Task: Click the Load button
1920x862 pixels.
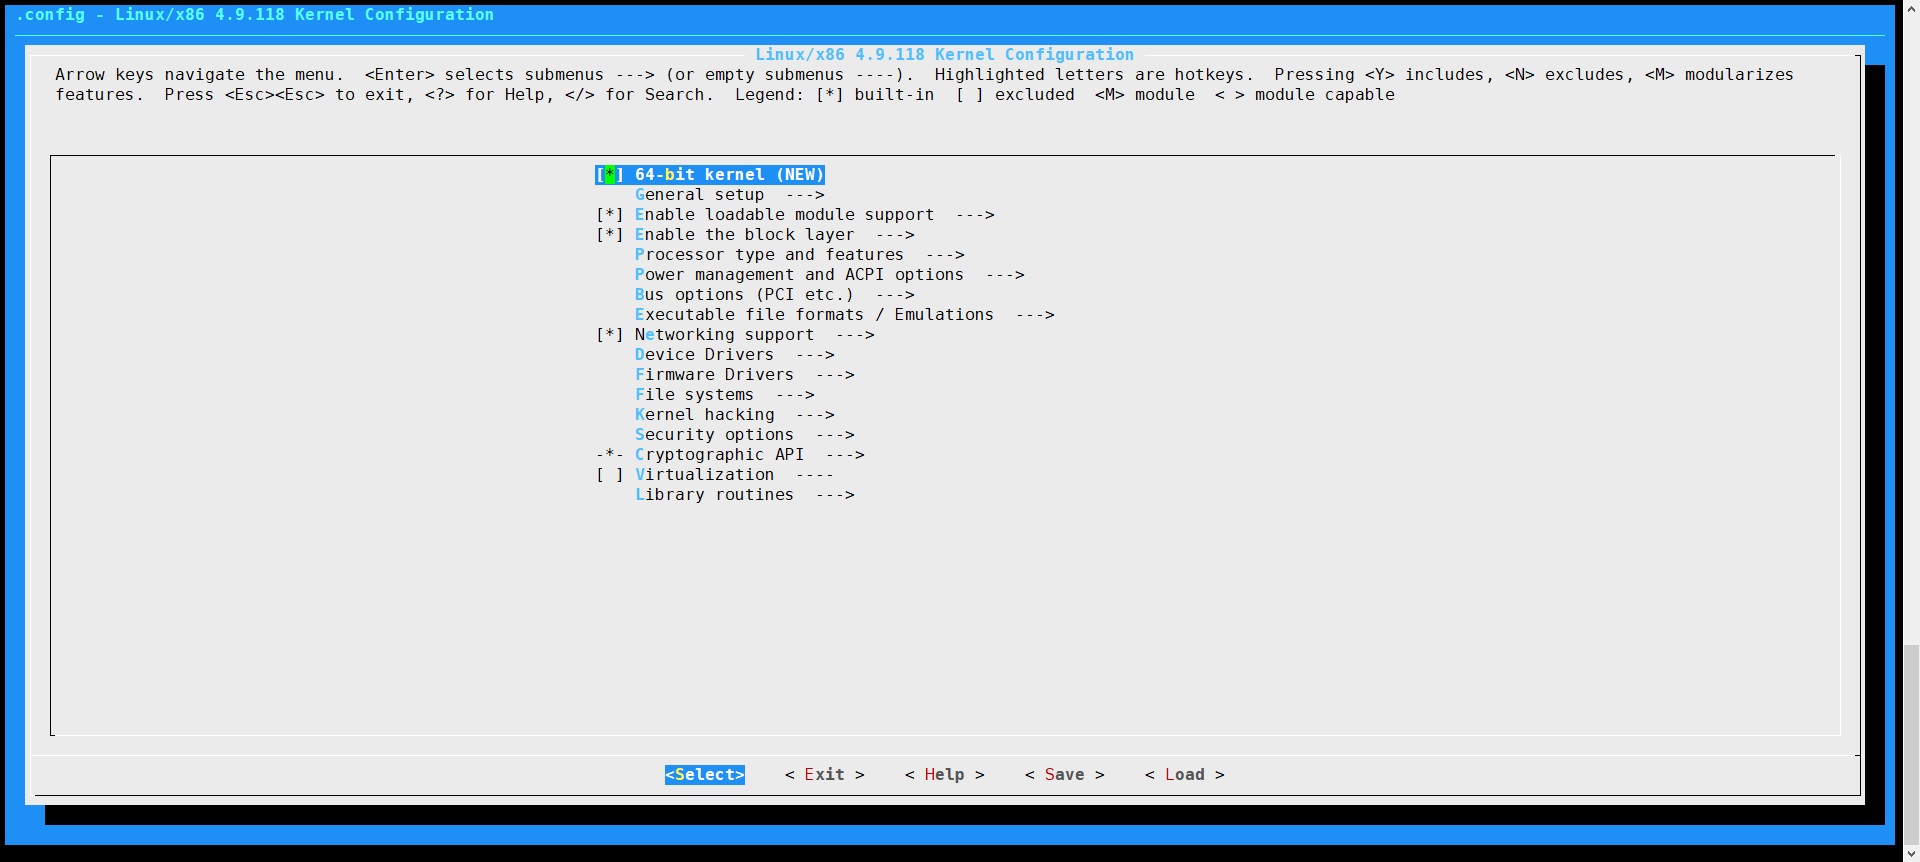Action: pos(1184,775)
